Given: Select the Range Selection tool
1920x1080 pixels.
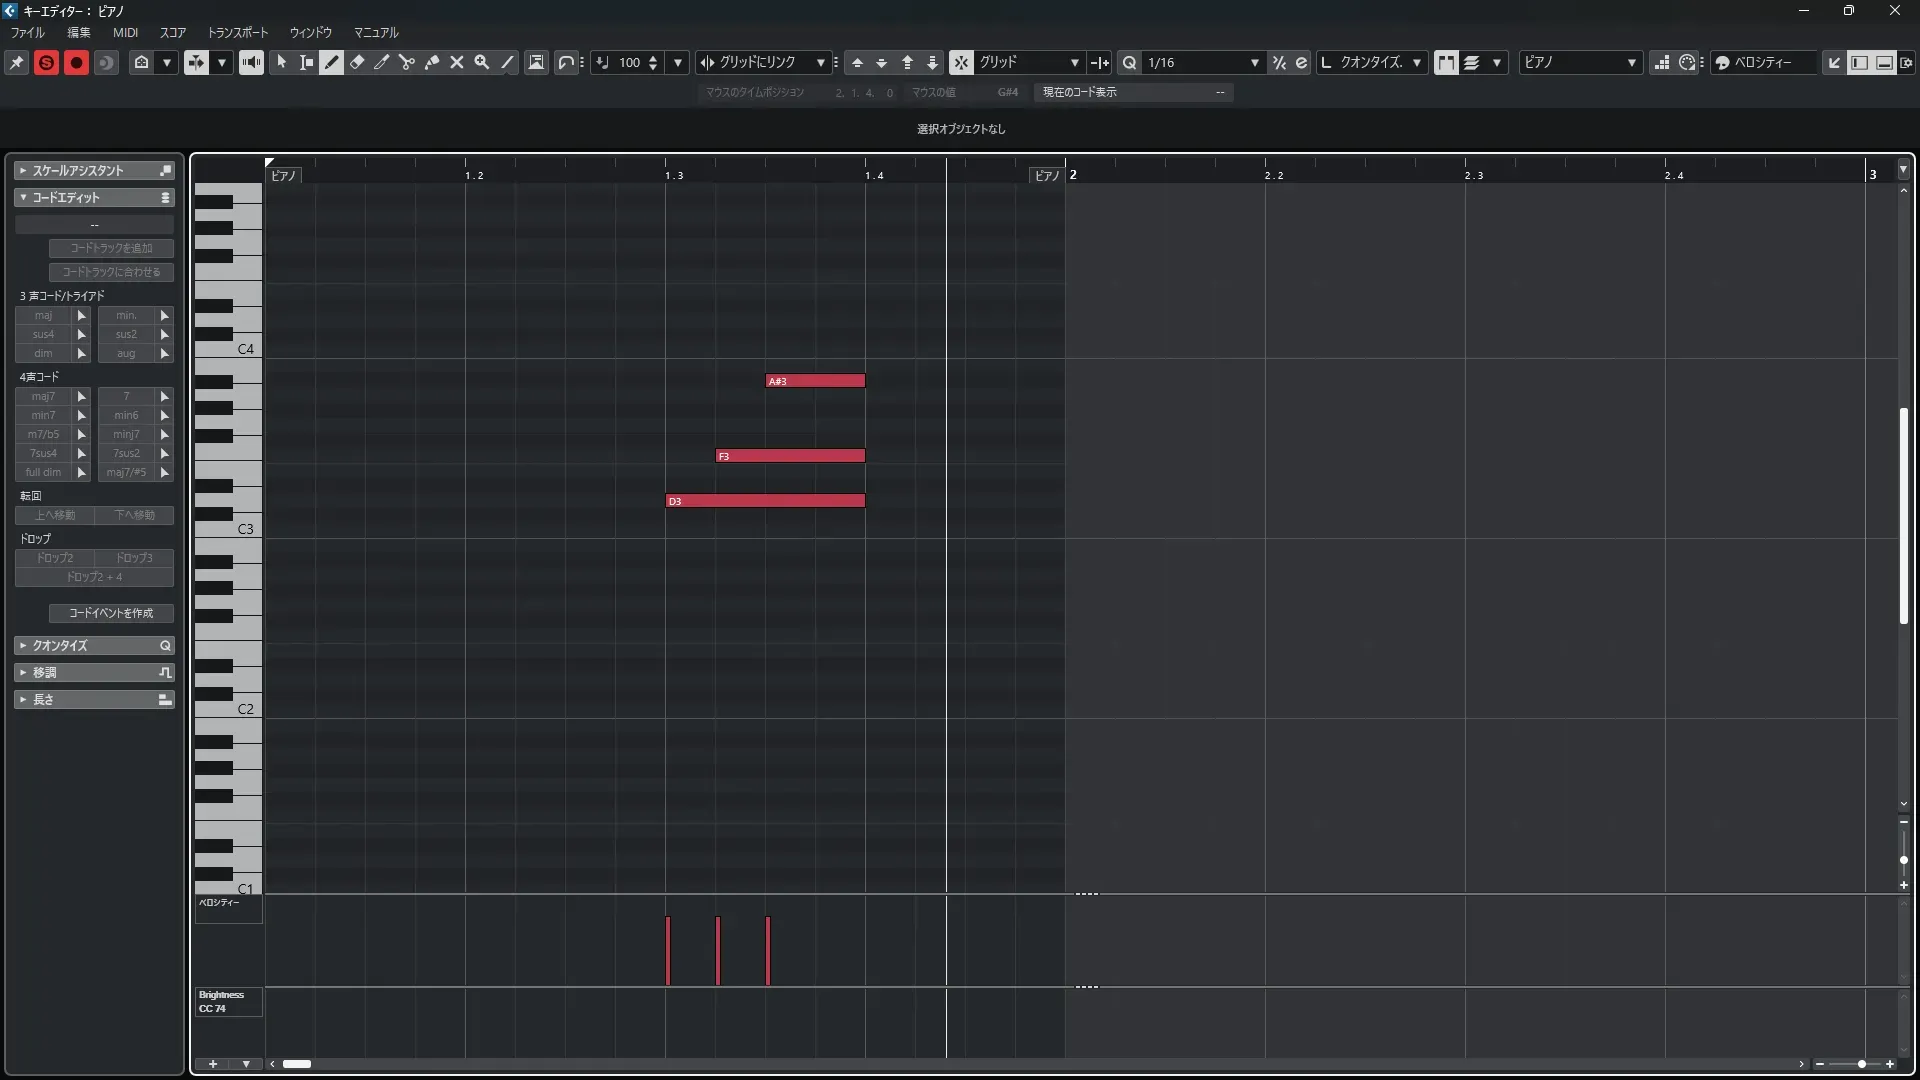Looking at the screenshot, I should (x=307, y=62).
